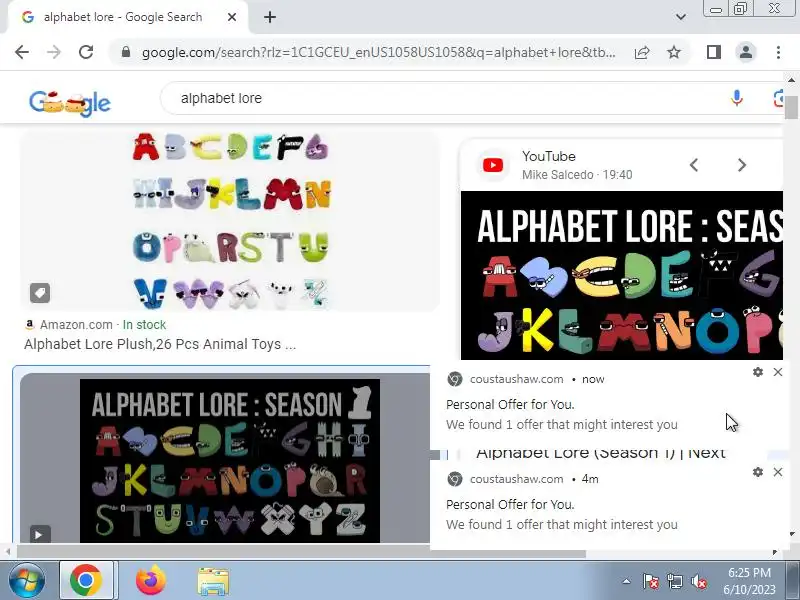The height and width of the screenshot is (600, 800).
Task: Bookmark this page with the star
Action: click(674, 52)
